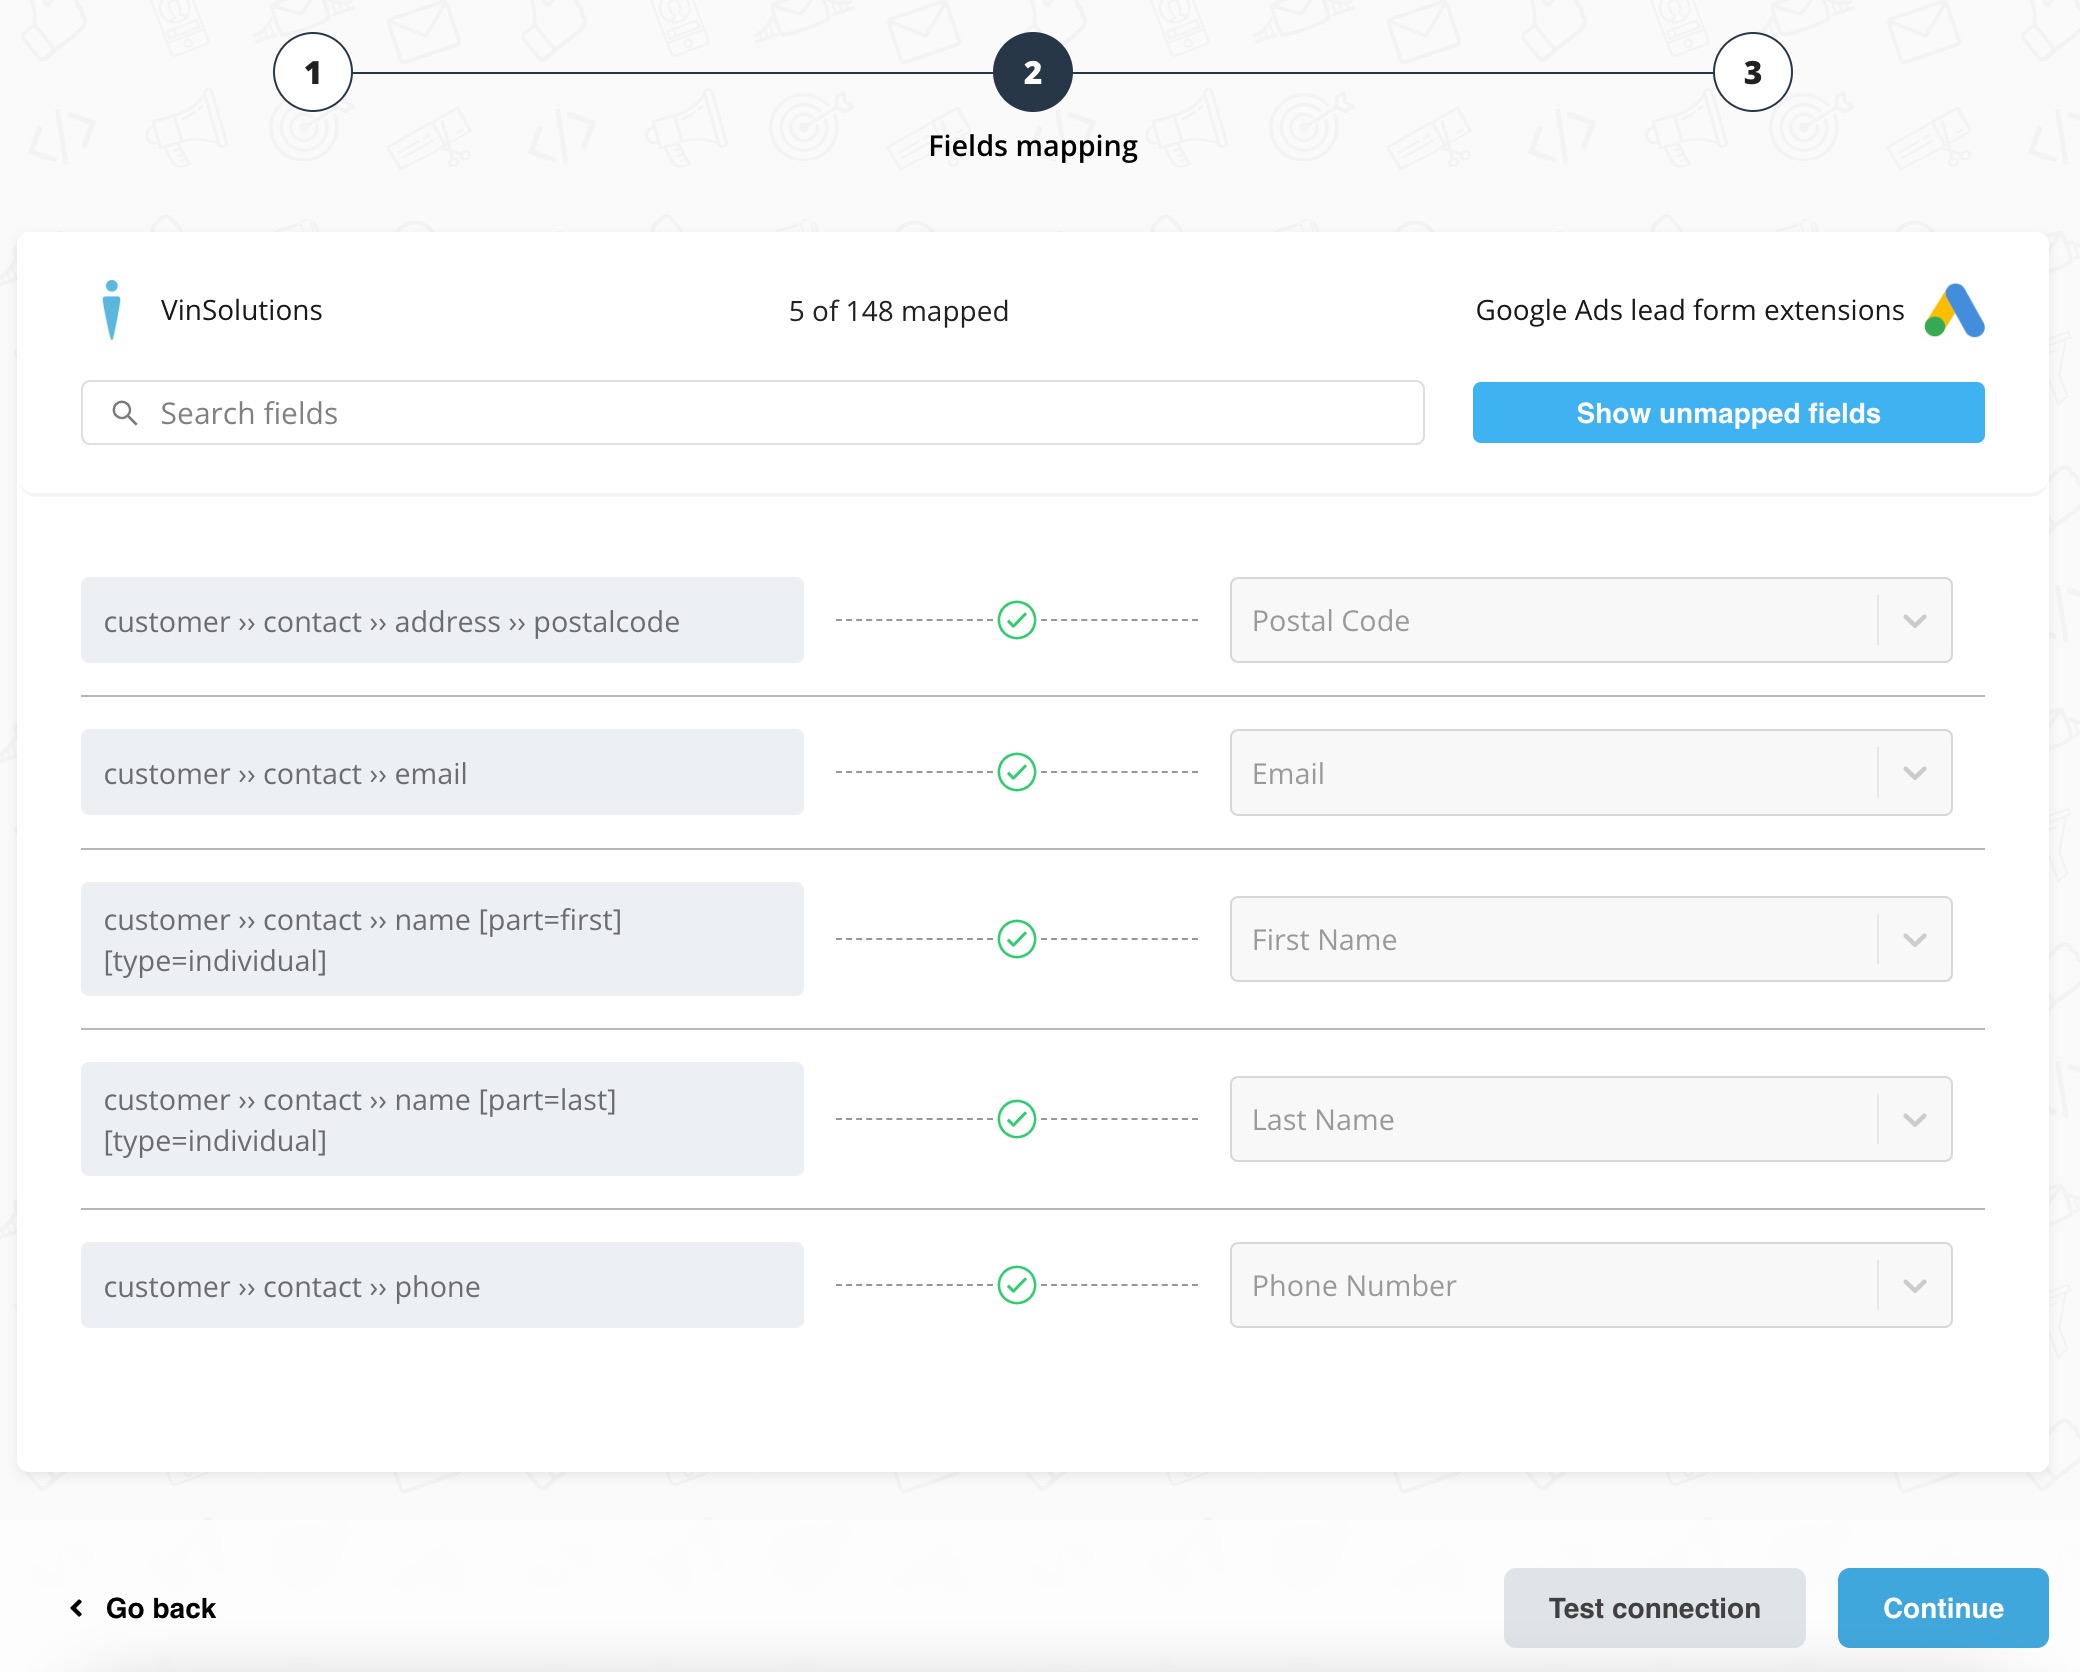
Task: Select the customer contact address postalcode field
Action: (442, 620)
